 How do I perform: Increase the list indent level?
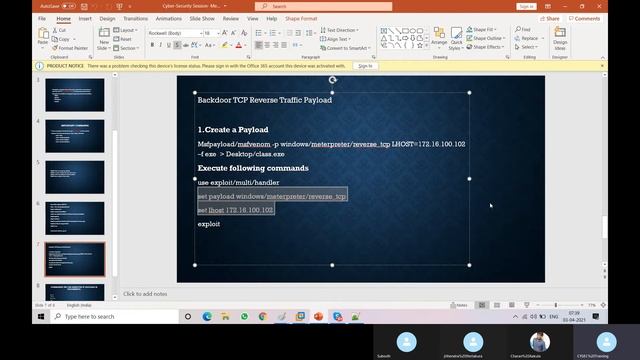pos(298,33)
